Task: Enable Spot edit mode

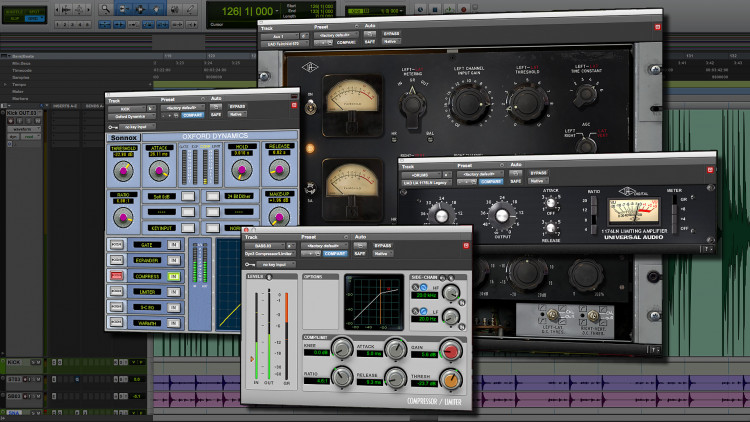Action: [34, 11]
